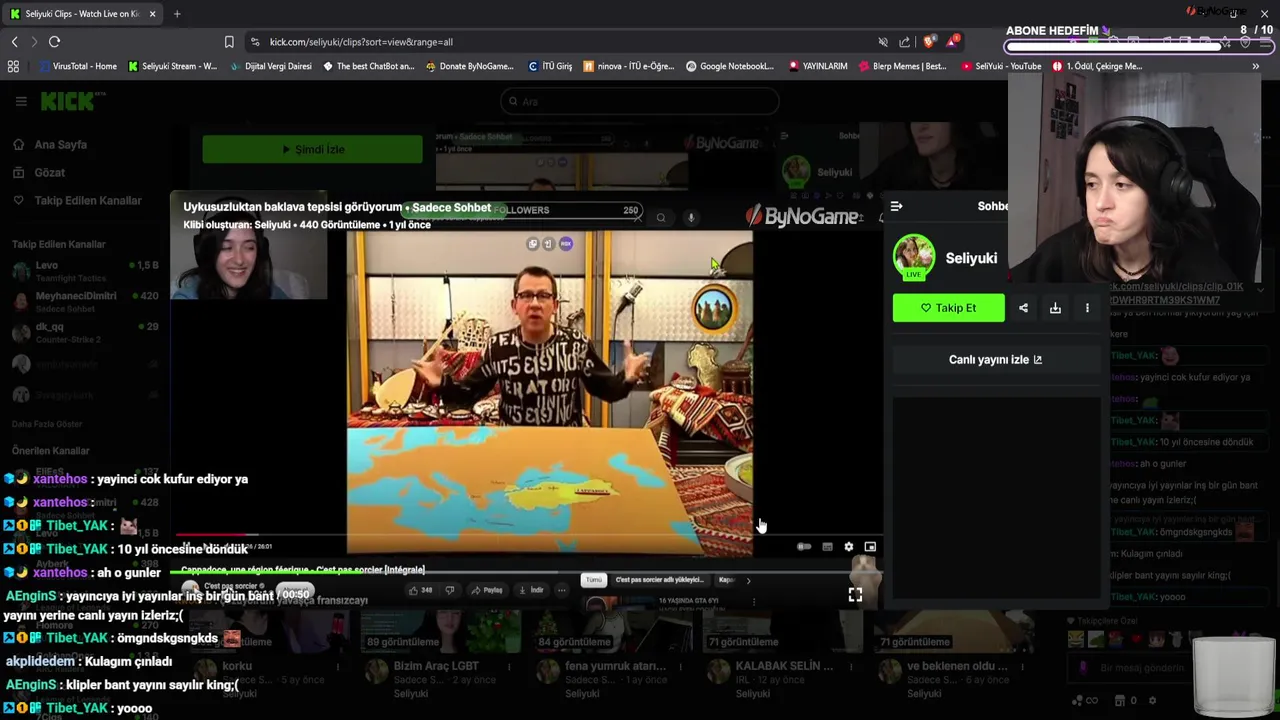Open the clip three-dot more menu
This screenshot has height=720, width=1280.
point(1087,308)
